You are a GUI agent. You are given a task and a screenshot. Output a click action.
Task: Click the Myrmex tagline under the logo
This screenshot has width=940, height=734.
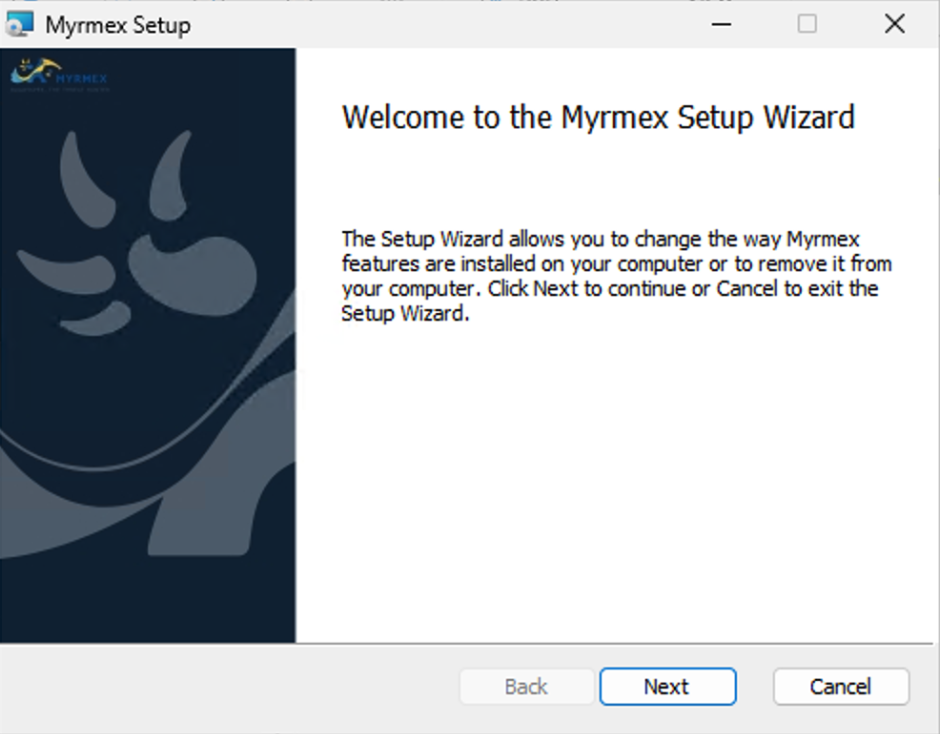pos(60,90)
